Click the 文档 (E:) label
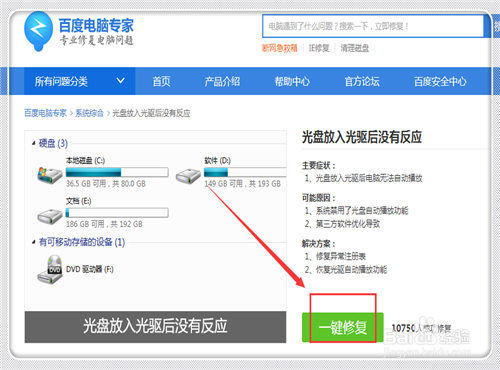 79,201
